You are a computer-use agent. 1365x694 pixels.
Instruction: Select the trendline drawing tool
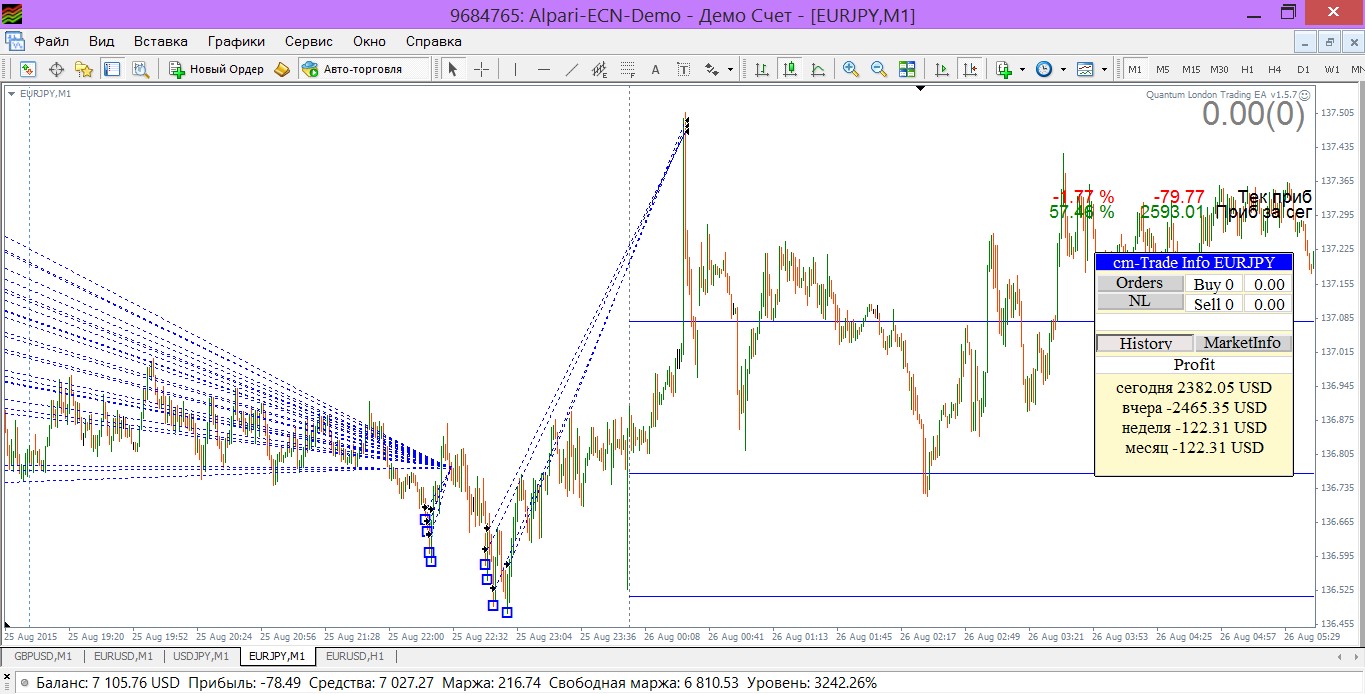571,69
